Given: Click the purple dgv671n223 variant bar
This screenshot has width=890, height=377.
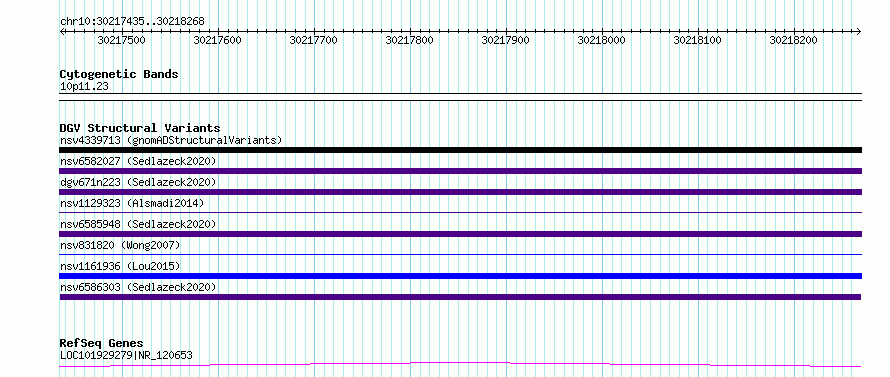Looking at the screenshot, I should pyautogui.click(x=460, y=192).
